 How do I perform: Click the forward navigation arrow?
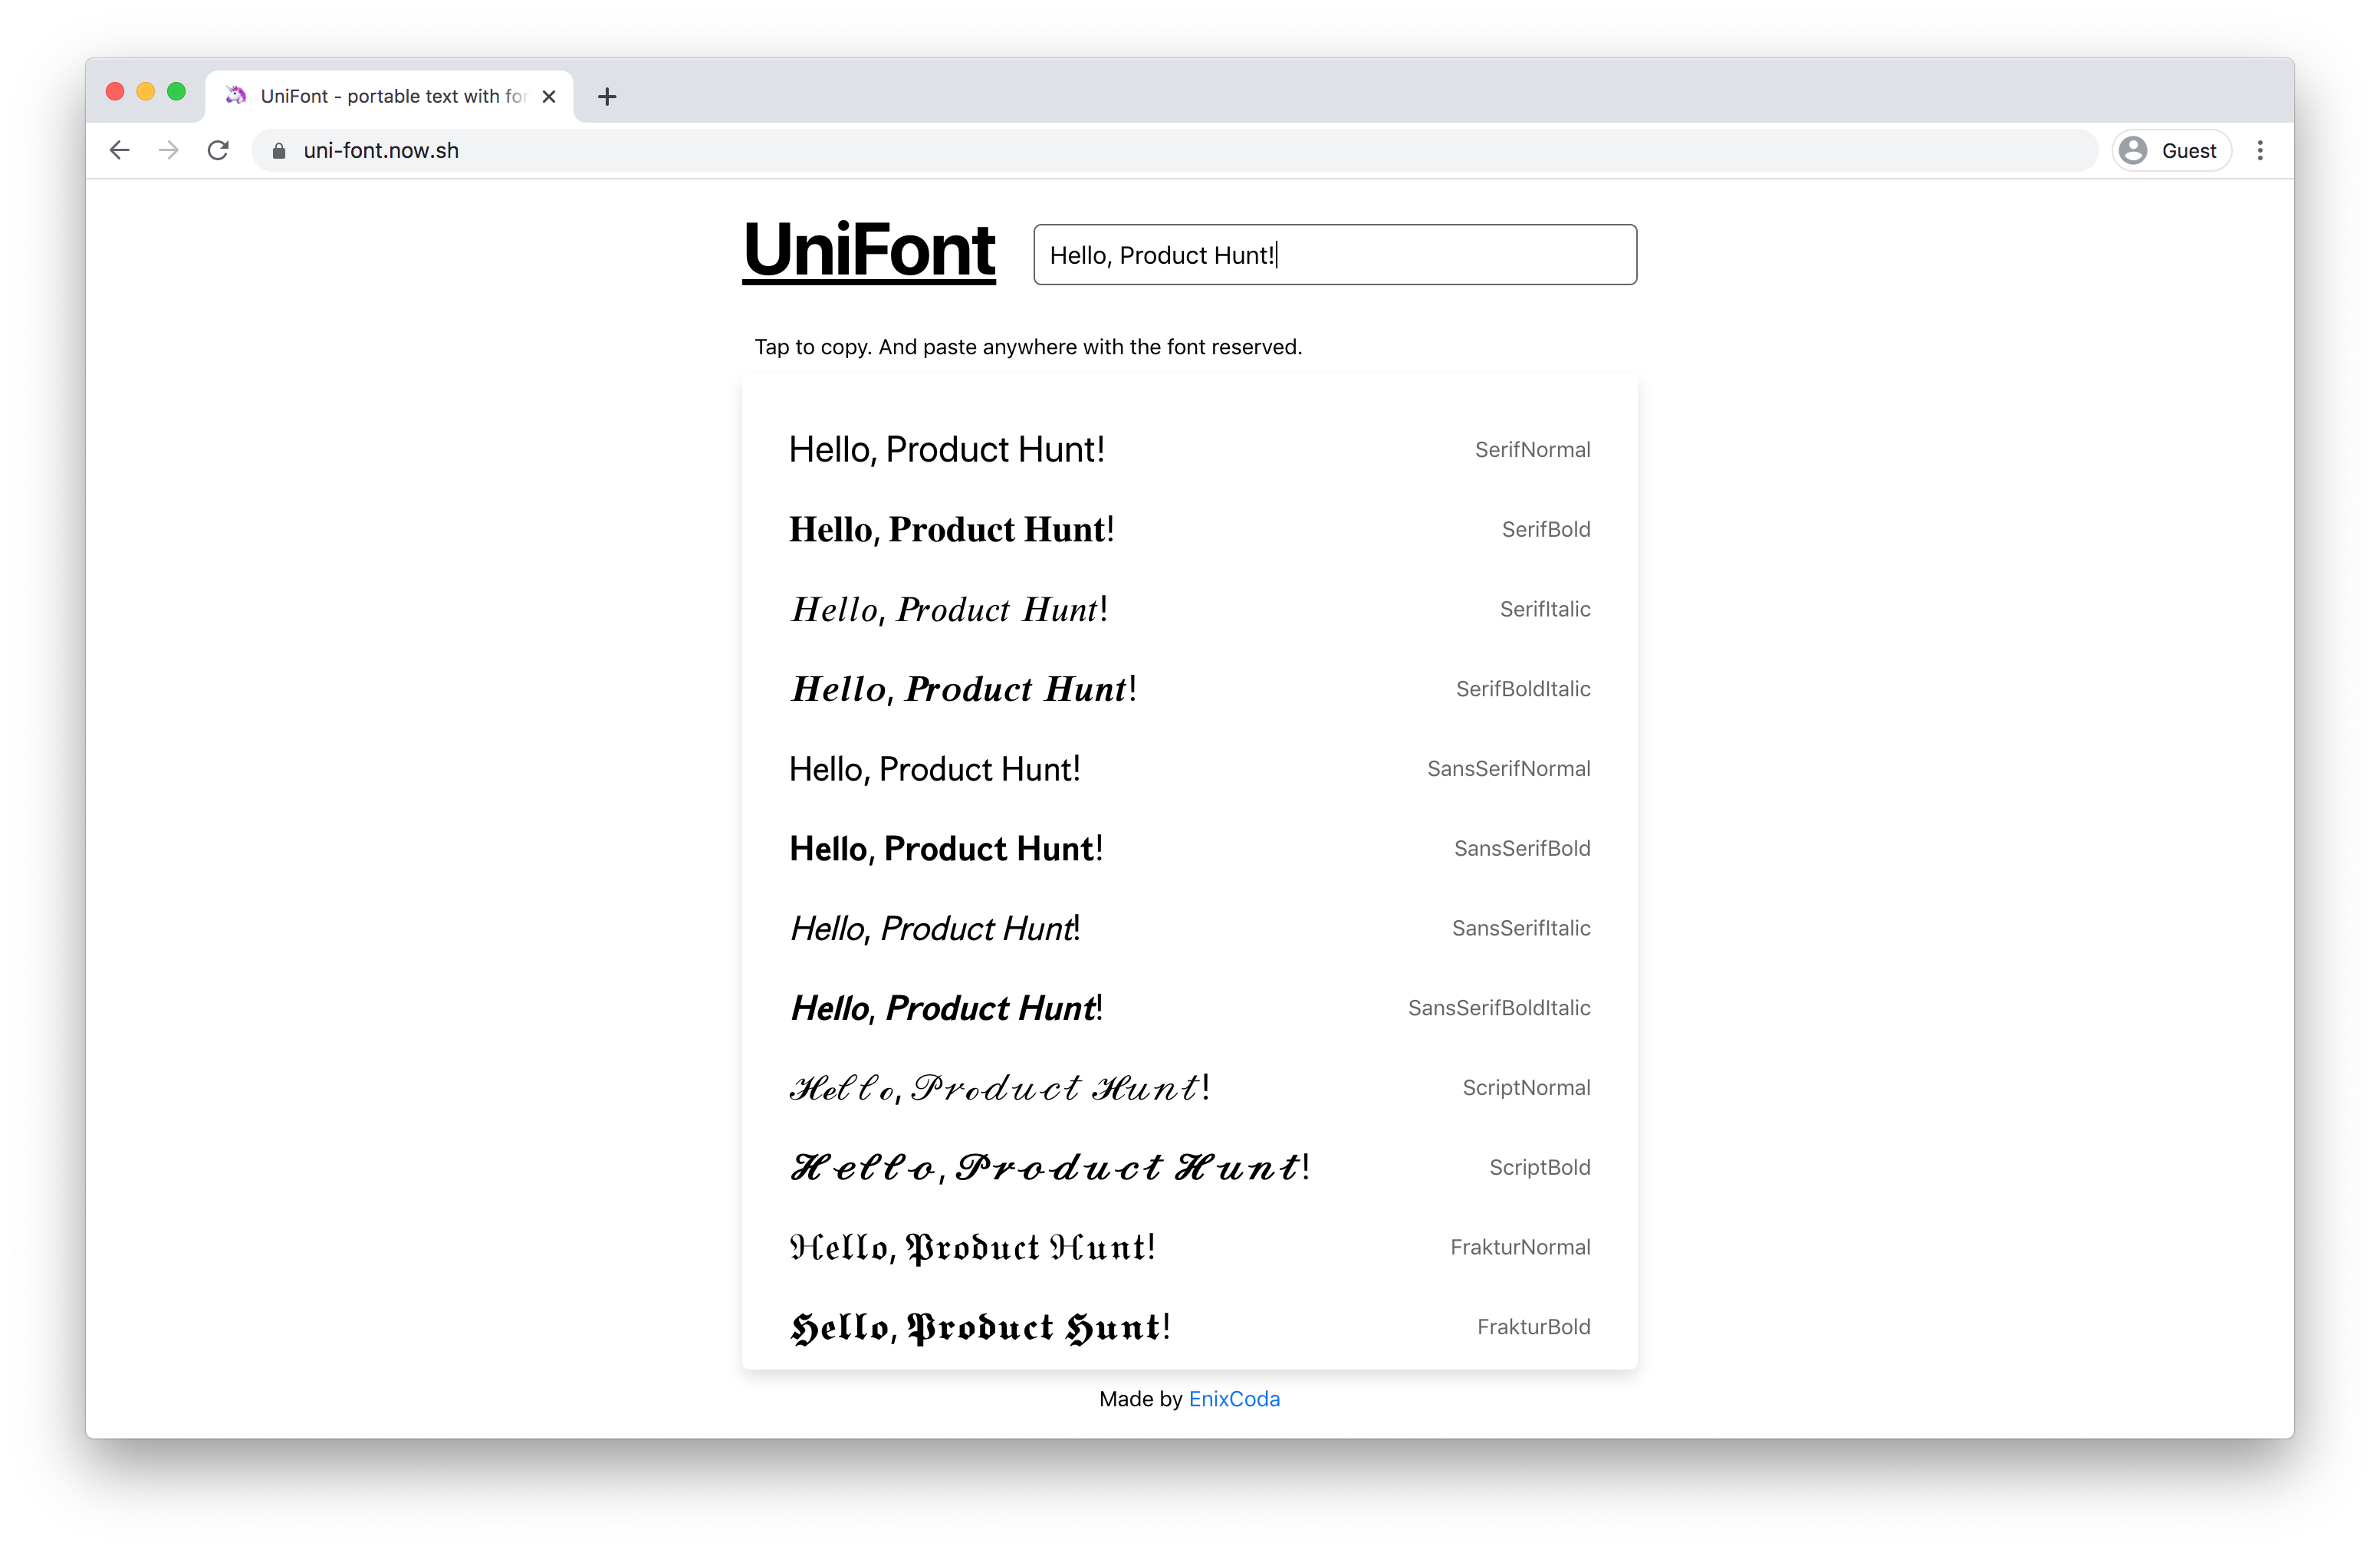168,150
